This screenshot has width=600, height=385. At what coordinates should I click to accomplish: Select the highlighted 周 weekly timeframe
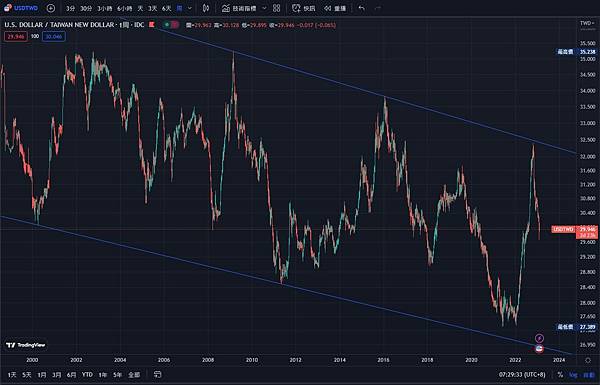(179, 8)
